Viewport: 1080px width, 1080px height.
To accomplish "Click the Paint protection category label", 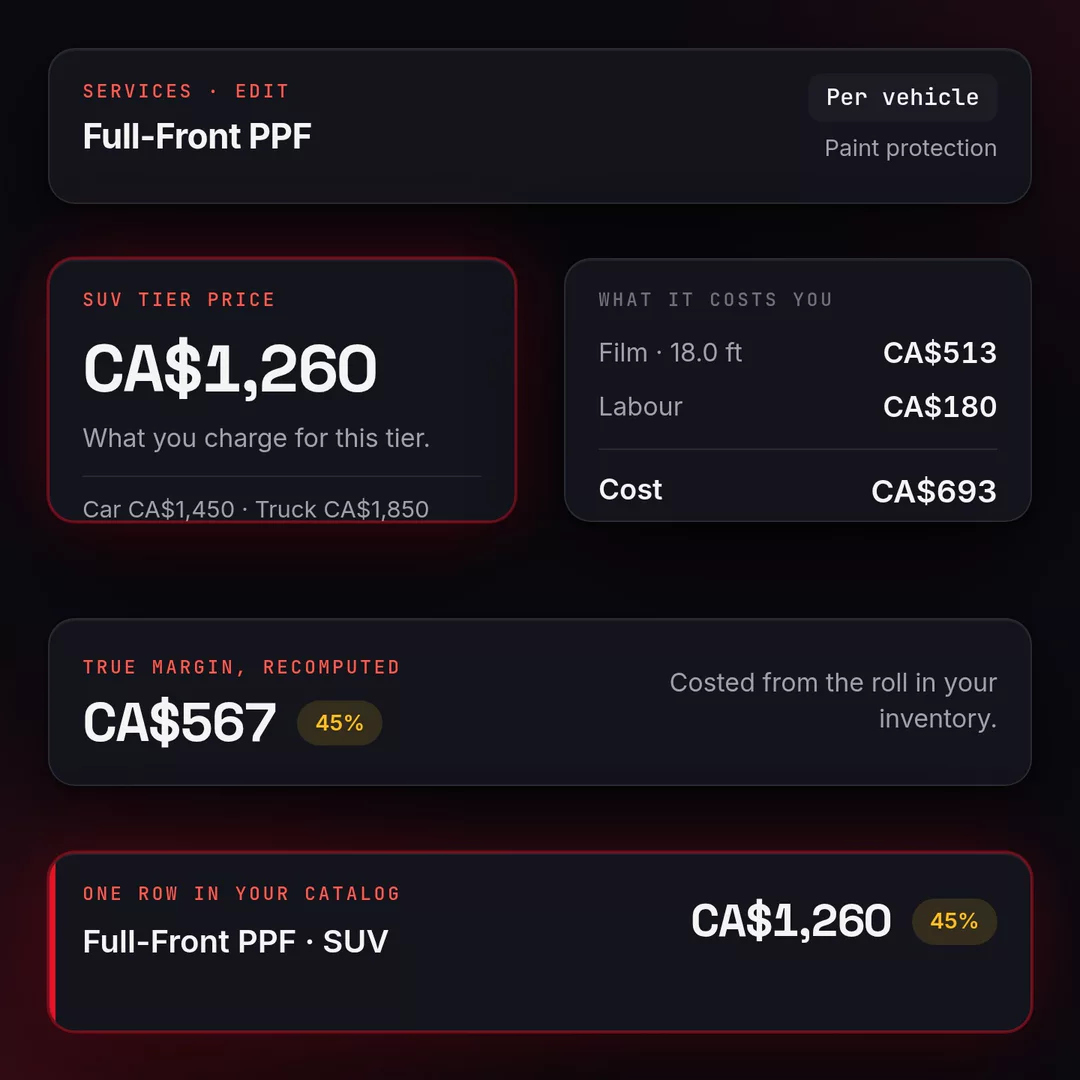I will pos(911,148).
